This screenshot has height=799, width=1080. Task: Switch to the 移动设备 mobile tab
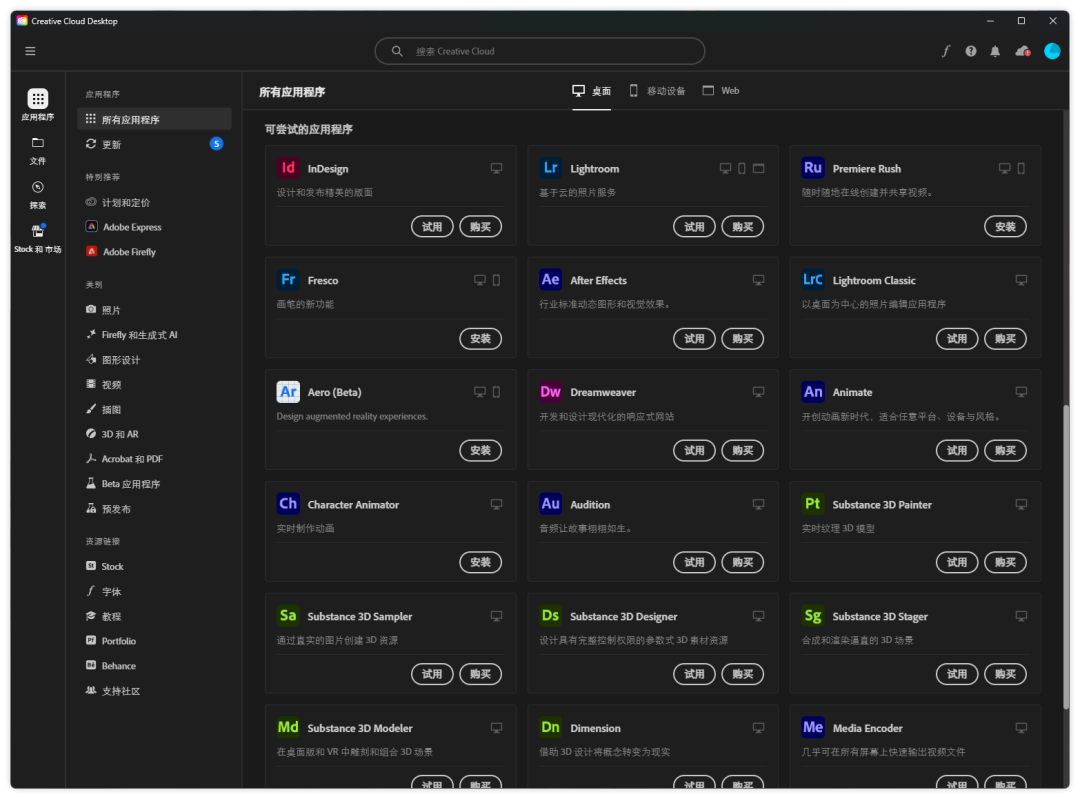point(657,91)
